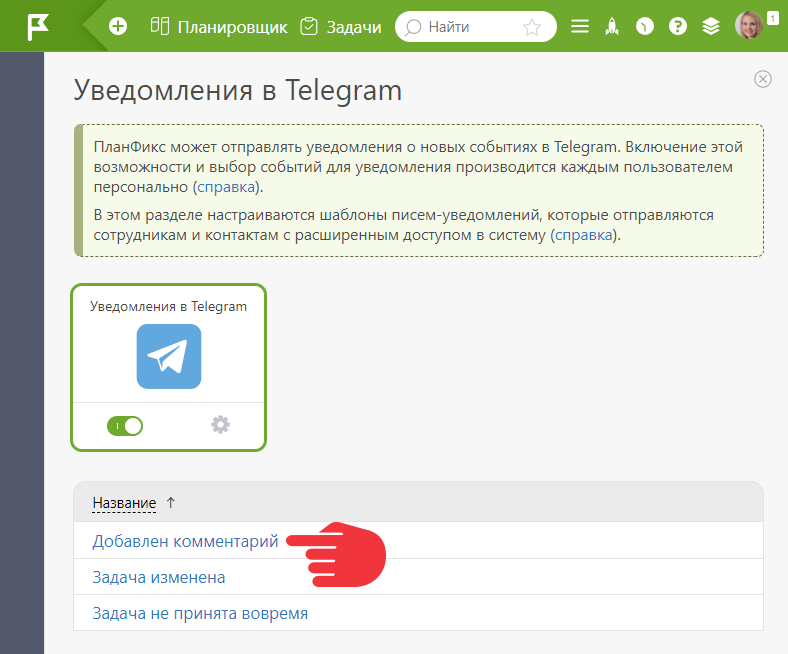Open the question mark help icon
788x654 pixels.
(x=677, y=26)
